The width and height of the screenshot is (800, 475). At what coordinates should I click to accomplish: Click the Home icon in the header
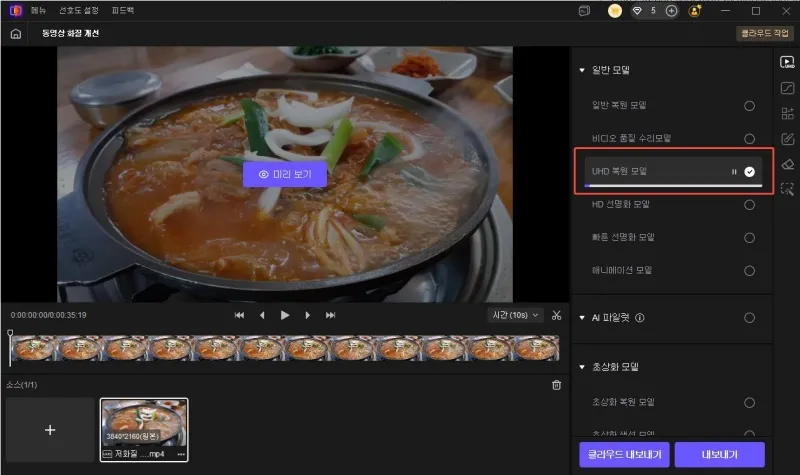pos(16,33)
